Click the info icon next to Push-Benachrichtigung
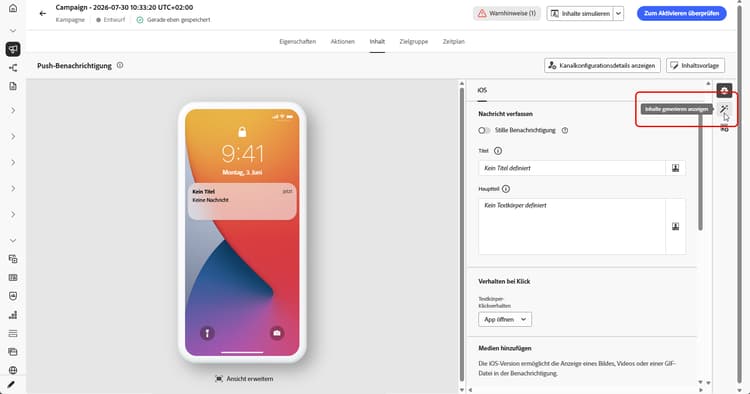The width and height of the screenshot is (750, 394). (x=120, y=65)
